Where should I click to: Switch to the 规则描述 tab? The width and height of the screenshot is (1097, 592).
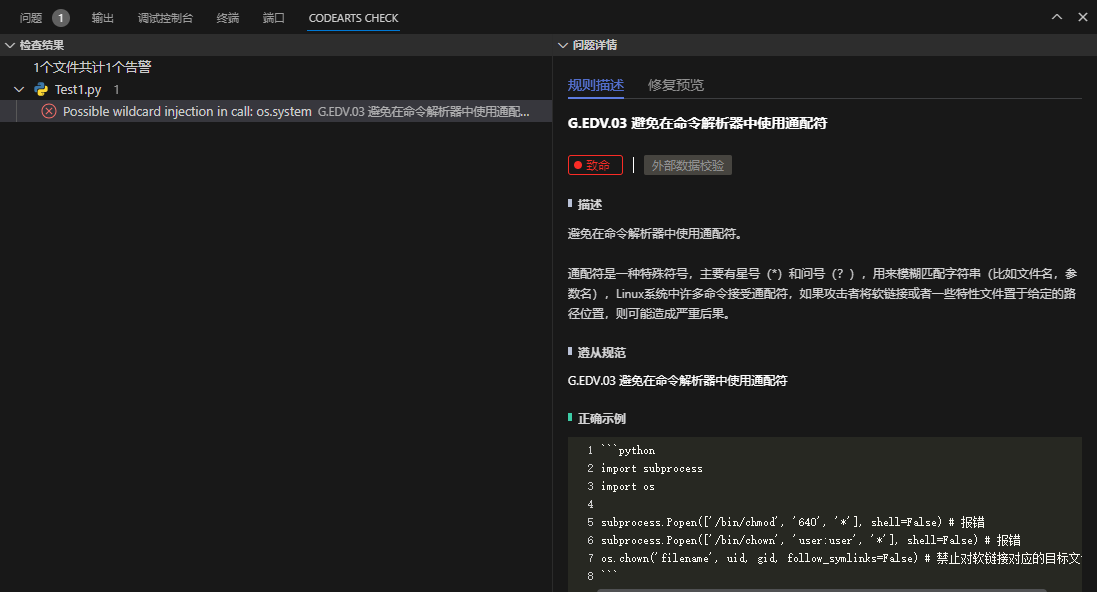coord(595,85)
